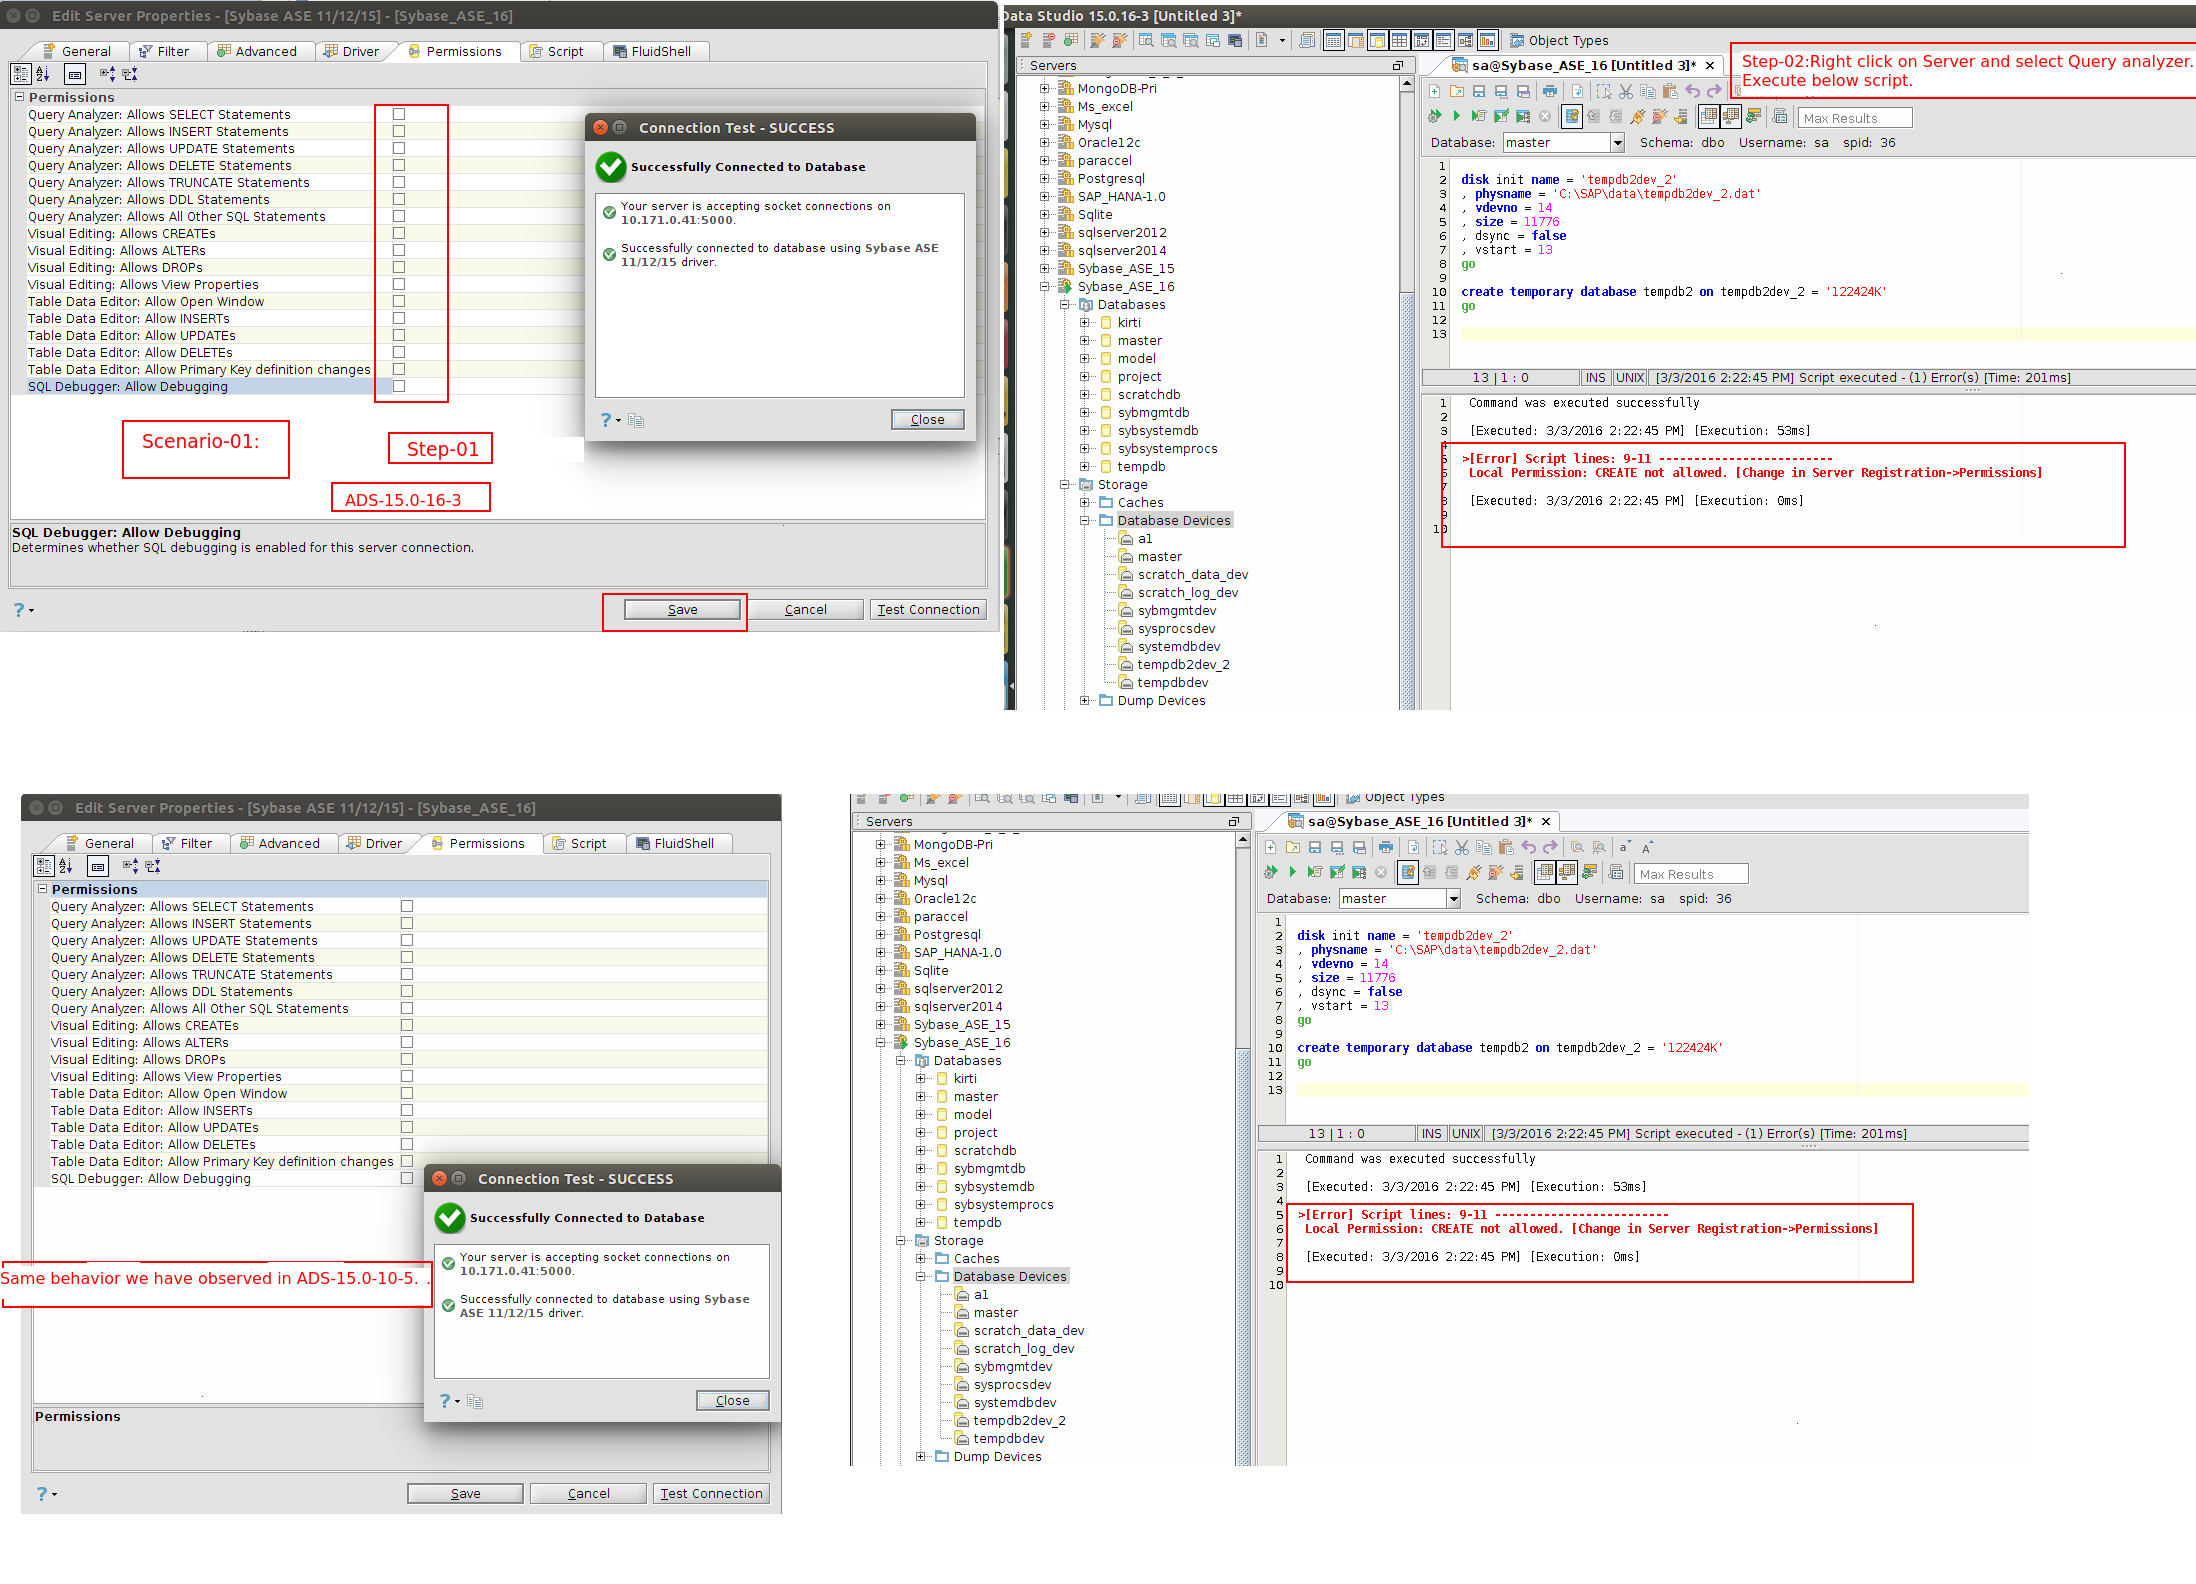The height and width of the screenshot is (1584, 2196).
Task: Collapse the Database Devices node in upper tree
Action: click(1084, 520)
